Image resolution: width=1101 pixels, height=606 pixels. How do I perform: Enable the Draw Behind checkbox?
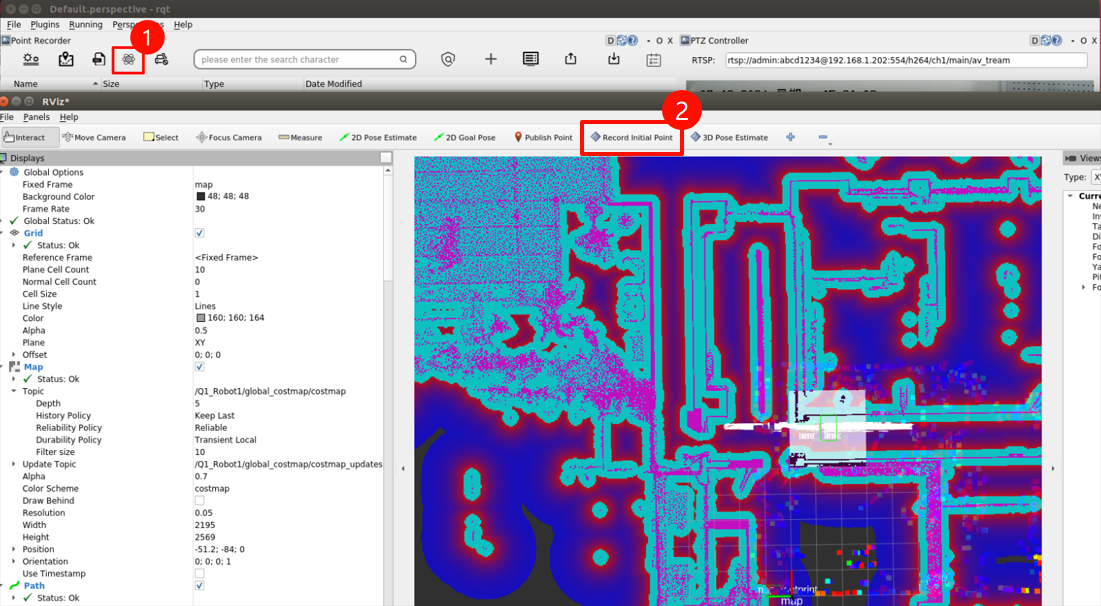point(200,501)
